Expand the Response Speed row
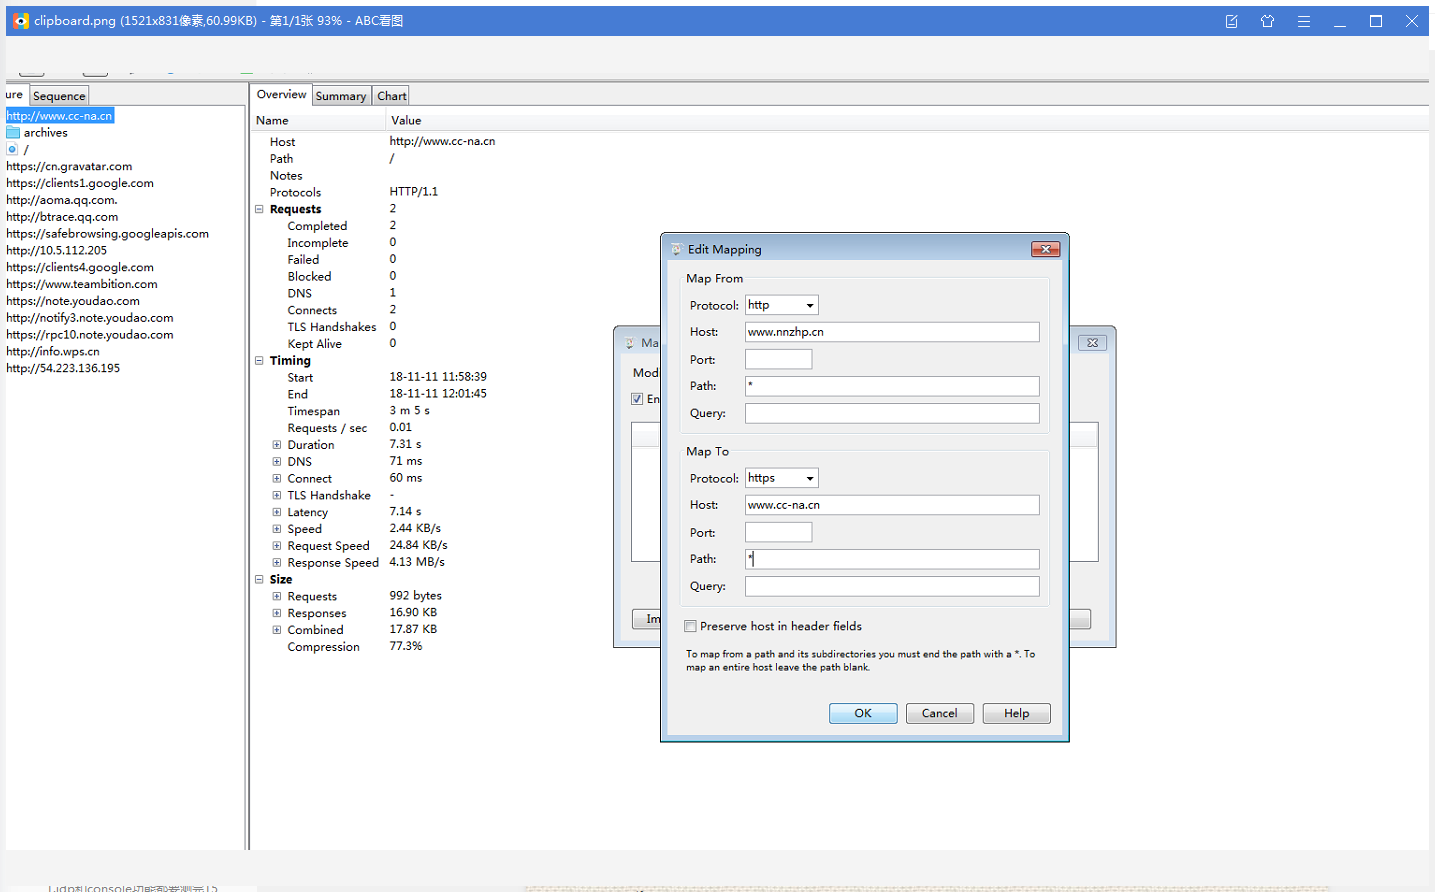 tap(277, 562)
